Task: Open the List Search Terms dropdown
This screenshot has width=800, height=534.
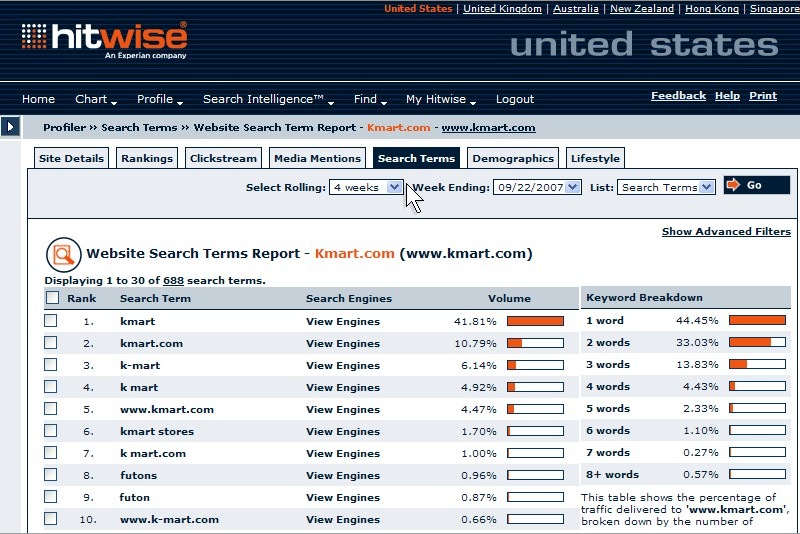Action: click(x=666, y=187)
